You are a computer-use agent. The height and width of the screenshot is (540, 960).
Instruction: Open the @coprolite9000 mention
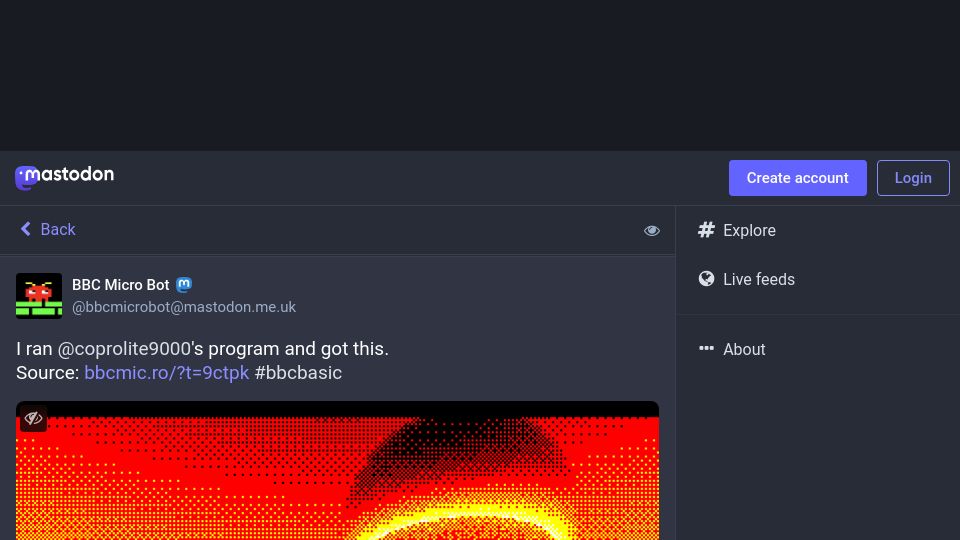click(x=124, y=349)
